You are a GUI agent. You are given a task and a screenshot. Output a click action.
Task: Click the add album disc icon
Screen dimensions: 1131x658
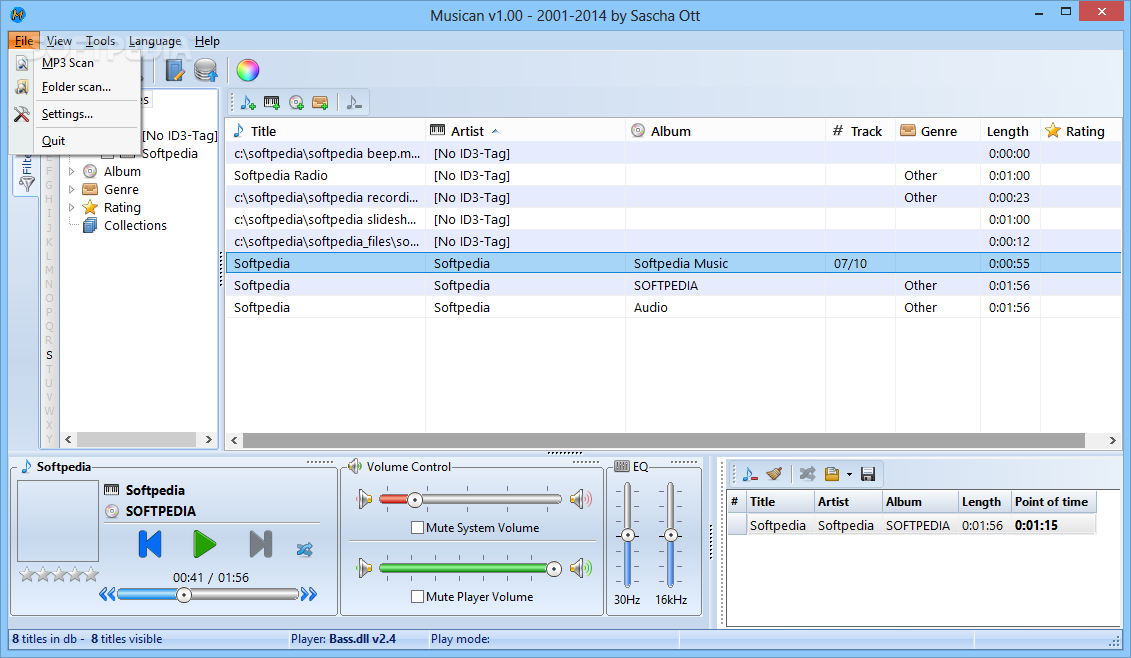296,102
